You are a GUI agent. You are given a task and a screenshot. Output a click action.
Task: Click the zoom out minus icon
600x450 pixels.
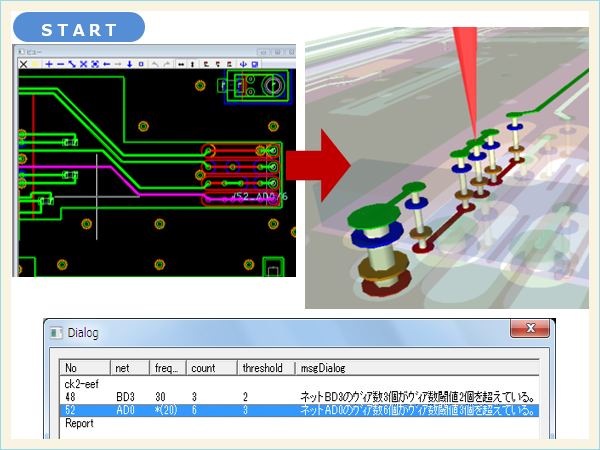(x=60, y=64)
